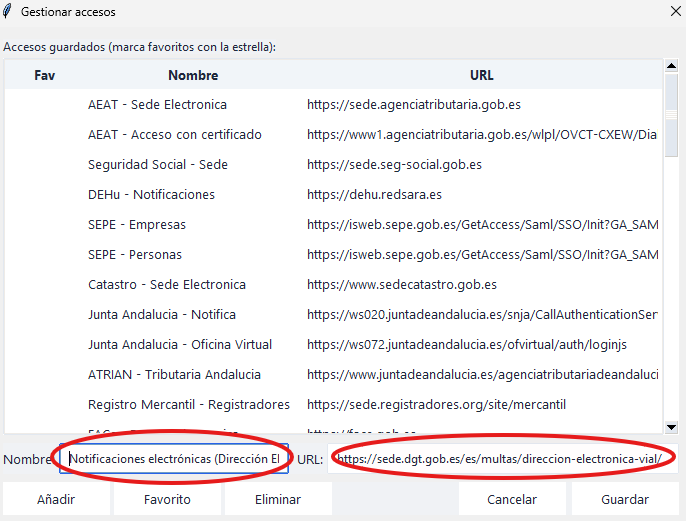The height and width of the screenshot is (521, 686).
Task: Click URL ws072.juntadeandalucia.es ofvirtual loginjs
Action: (x=467, y=344)
